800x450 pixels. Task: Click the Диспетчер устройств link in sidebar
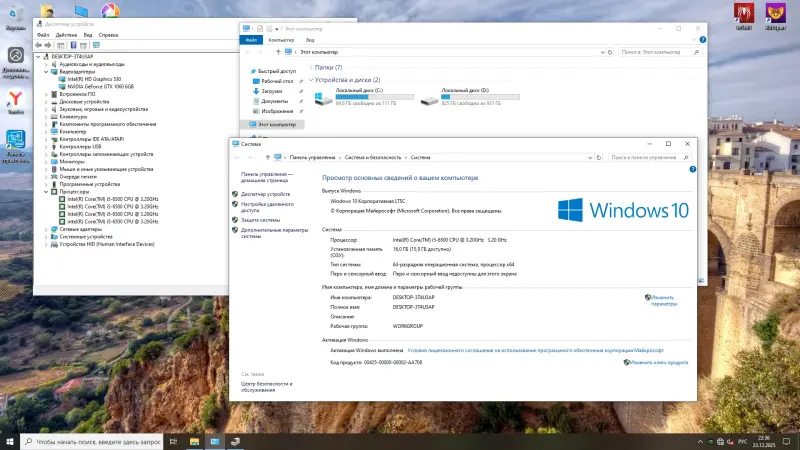click(x=265, y=194)
